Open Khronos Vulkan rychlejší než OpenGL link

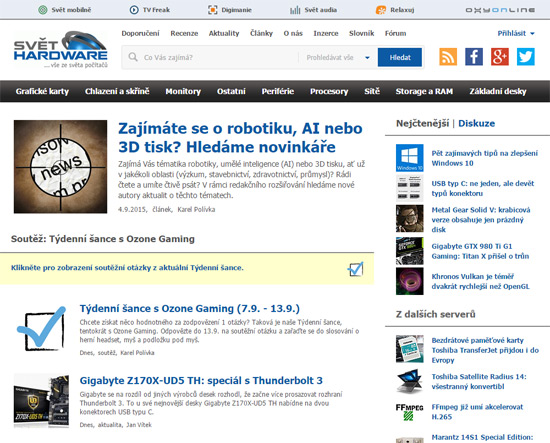(480, 281)
